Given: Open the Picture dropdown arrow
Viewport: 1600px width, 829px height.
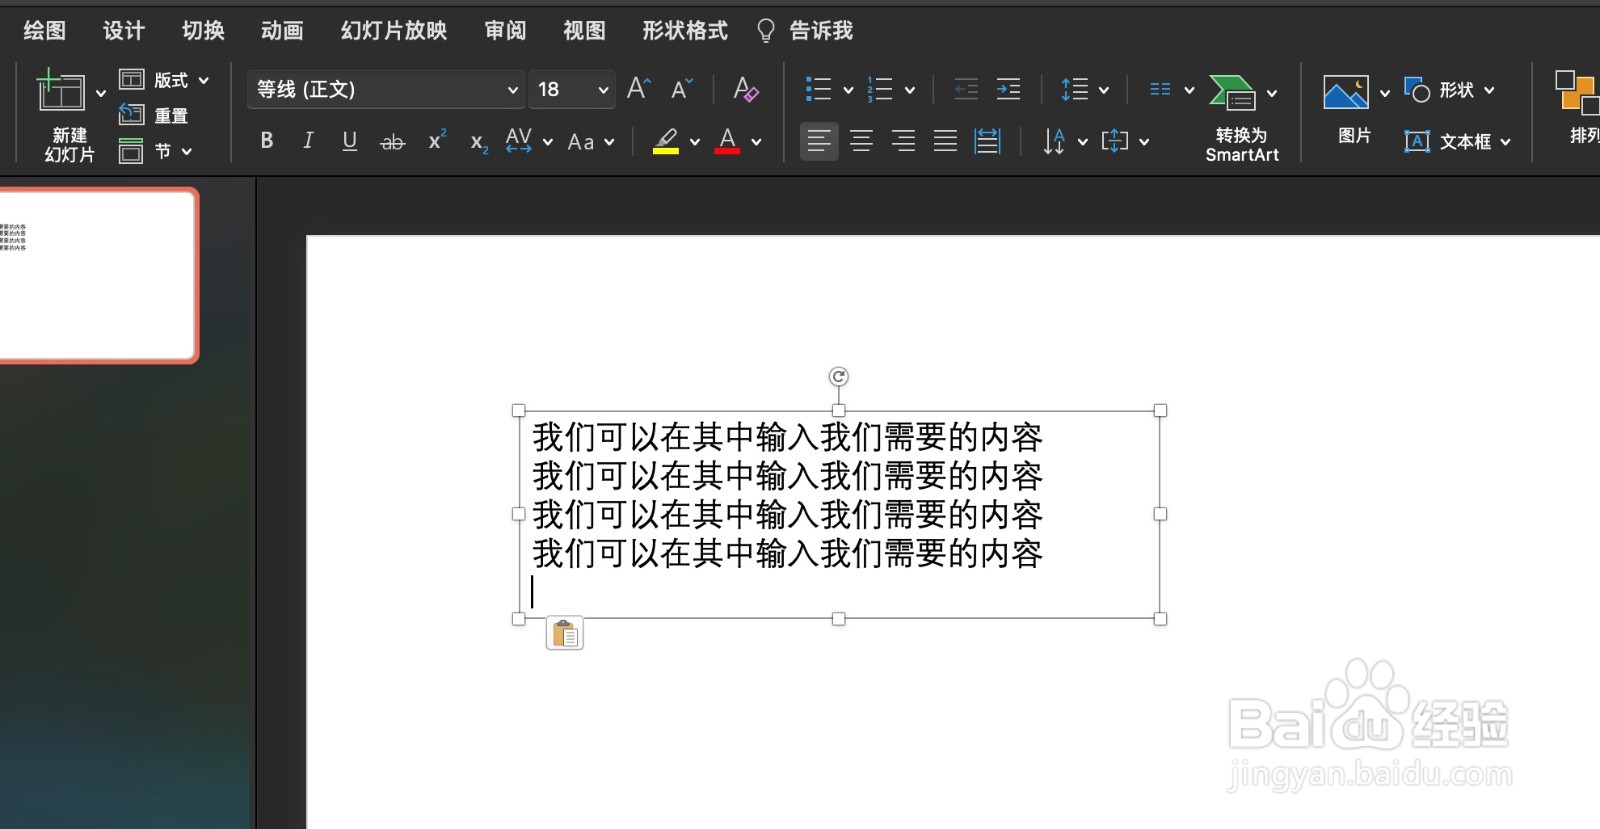Looking at the screenshot, I should (1385, 94).
